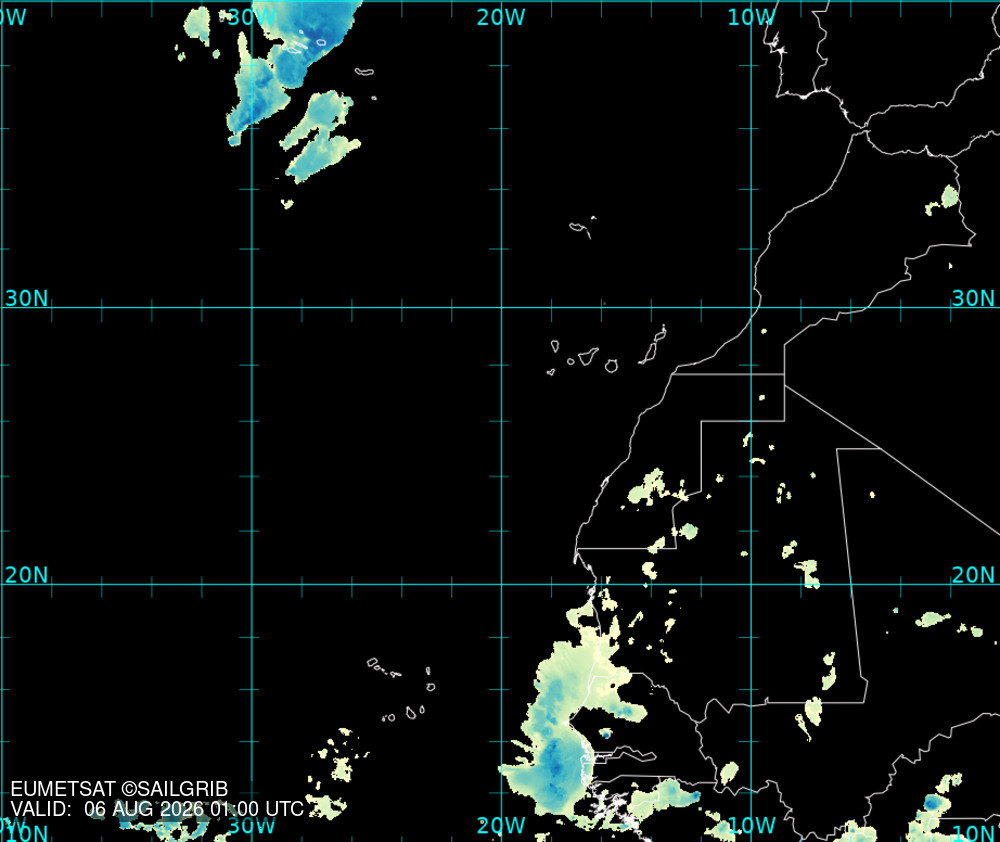
Task: Click the 30N and 20W gridline intersection
Action: [501, 307]
